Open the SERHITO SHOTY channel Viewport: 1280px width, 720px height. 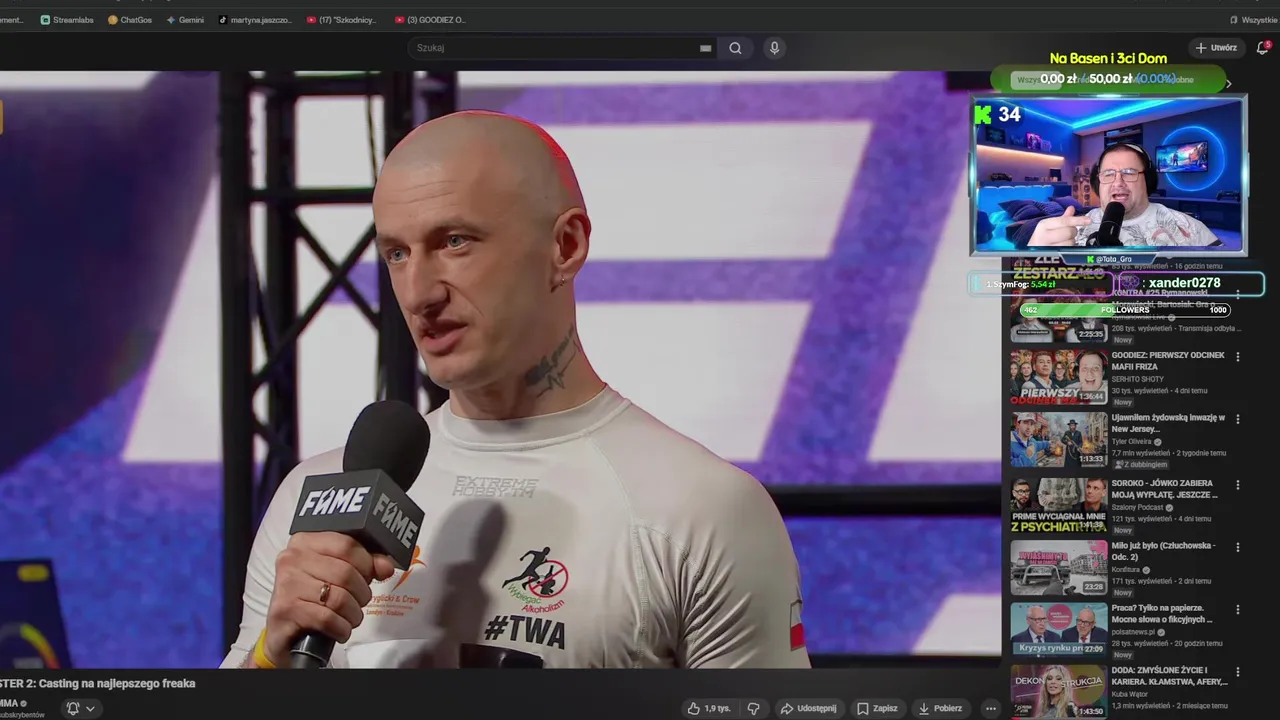[x=1137, y=379]
